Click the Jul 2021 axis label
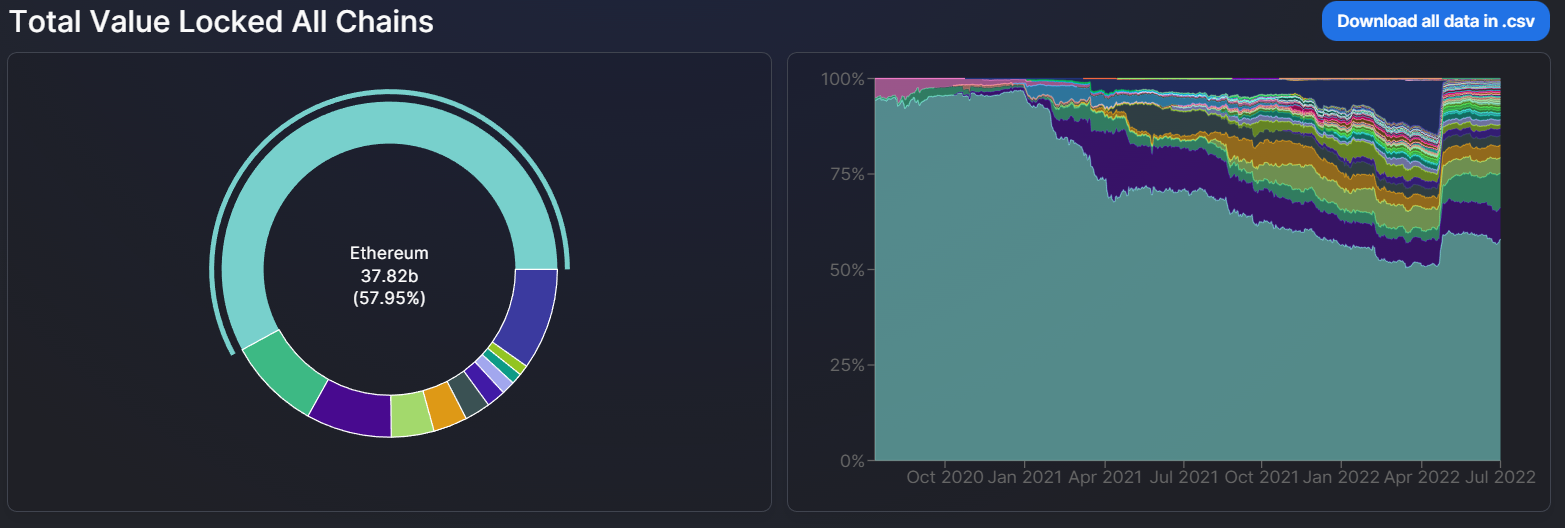 (x=1183, y=478)
